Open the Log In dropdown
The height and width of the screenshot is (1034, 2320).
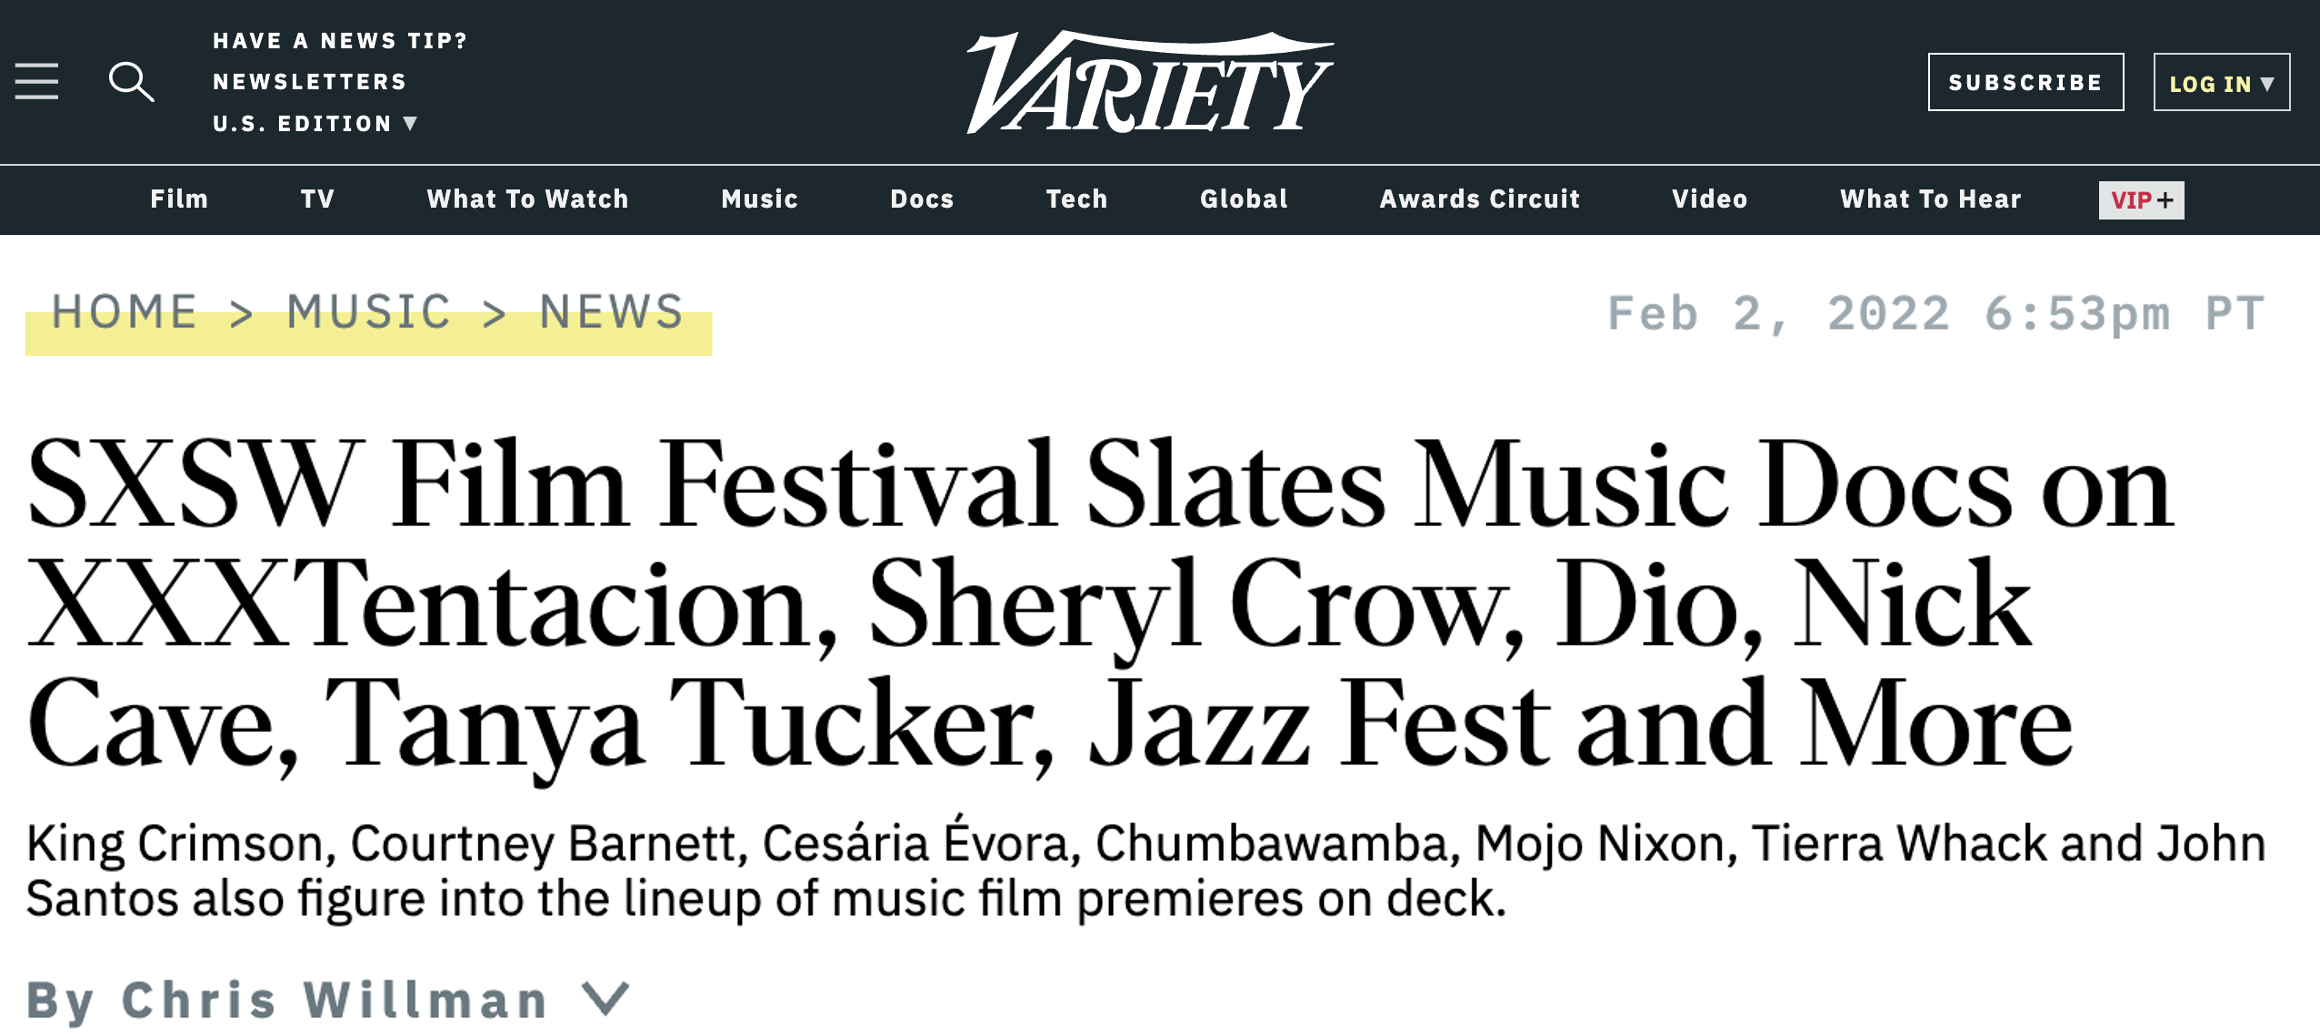[x=2221, y=83]
